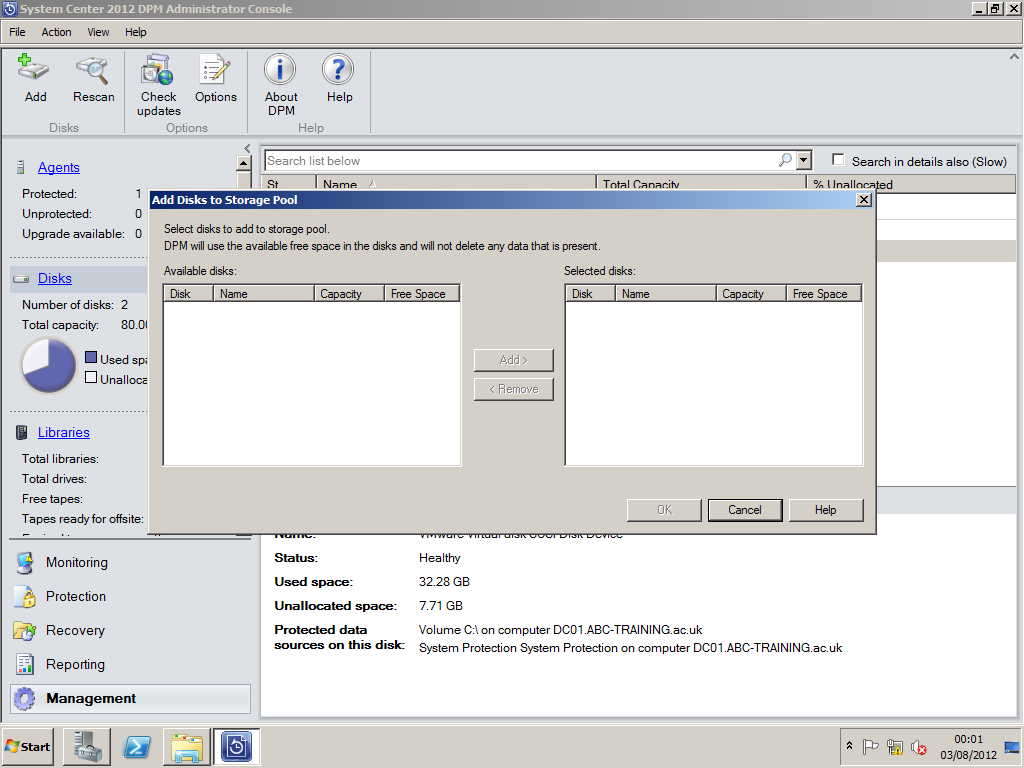Open the Recovery workspace
Image resolution: width=1024 pixels, height=768 pixels.
75,630
